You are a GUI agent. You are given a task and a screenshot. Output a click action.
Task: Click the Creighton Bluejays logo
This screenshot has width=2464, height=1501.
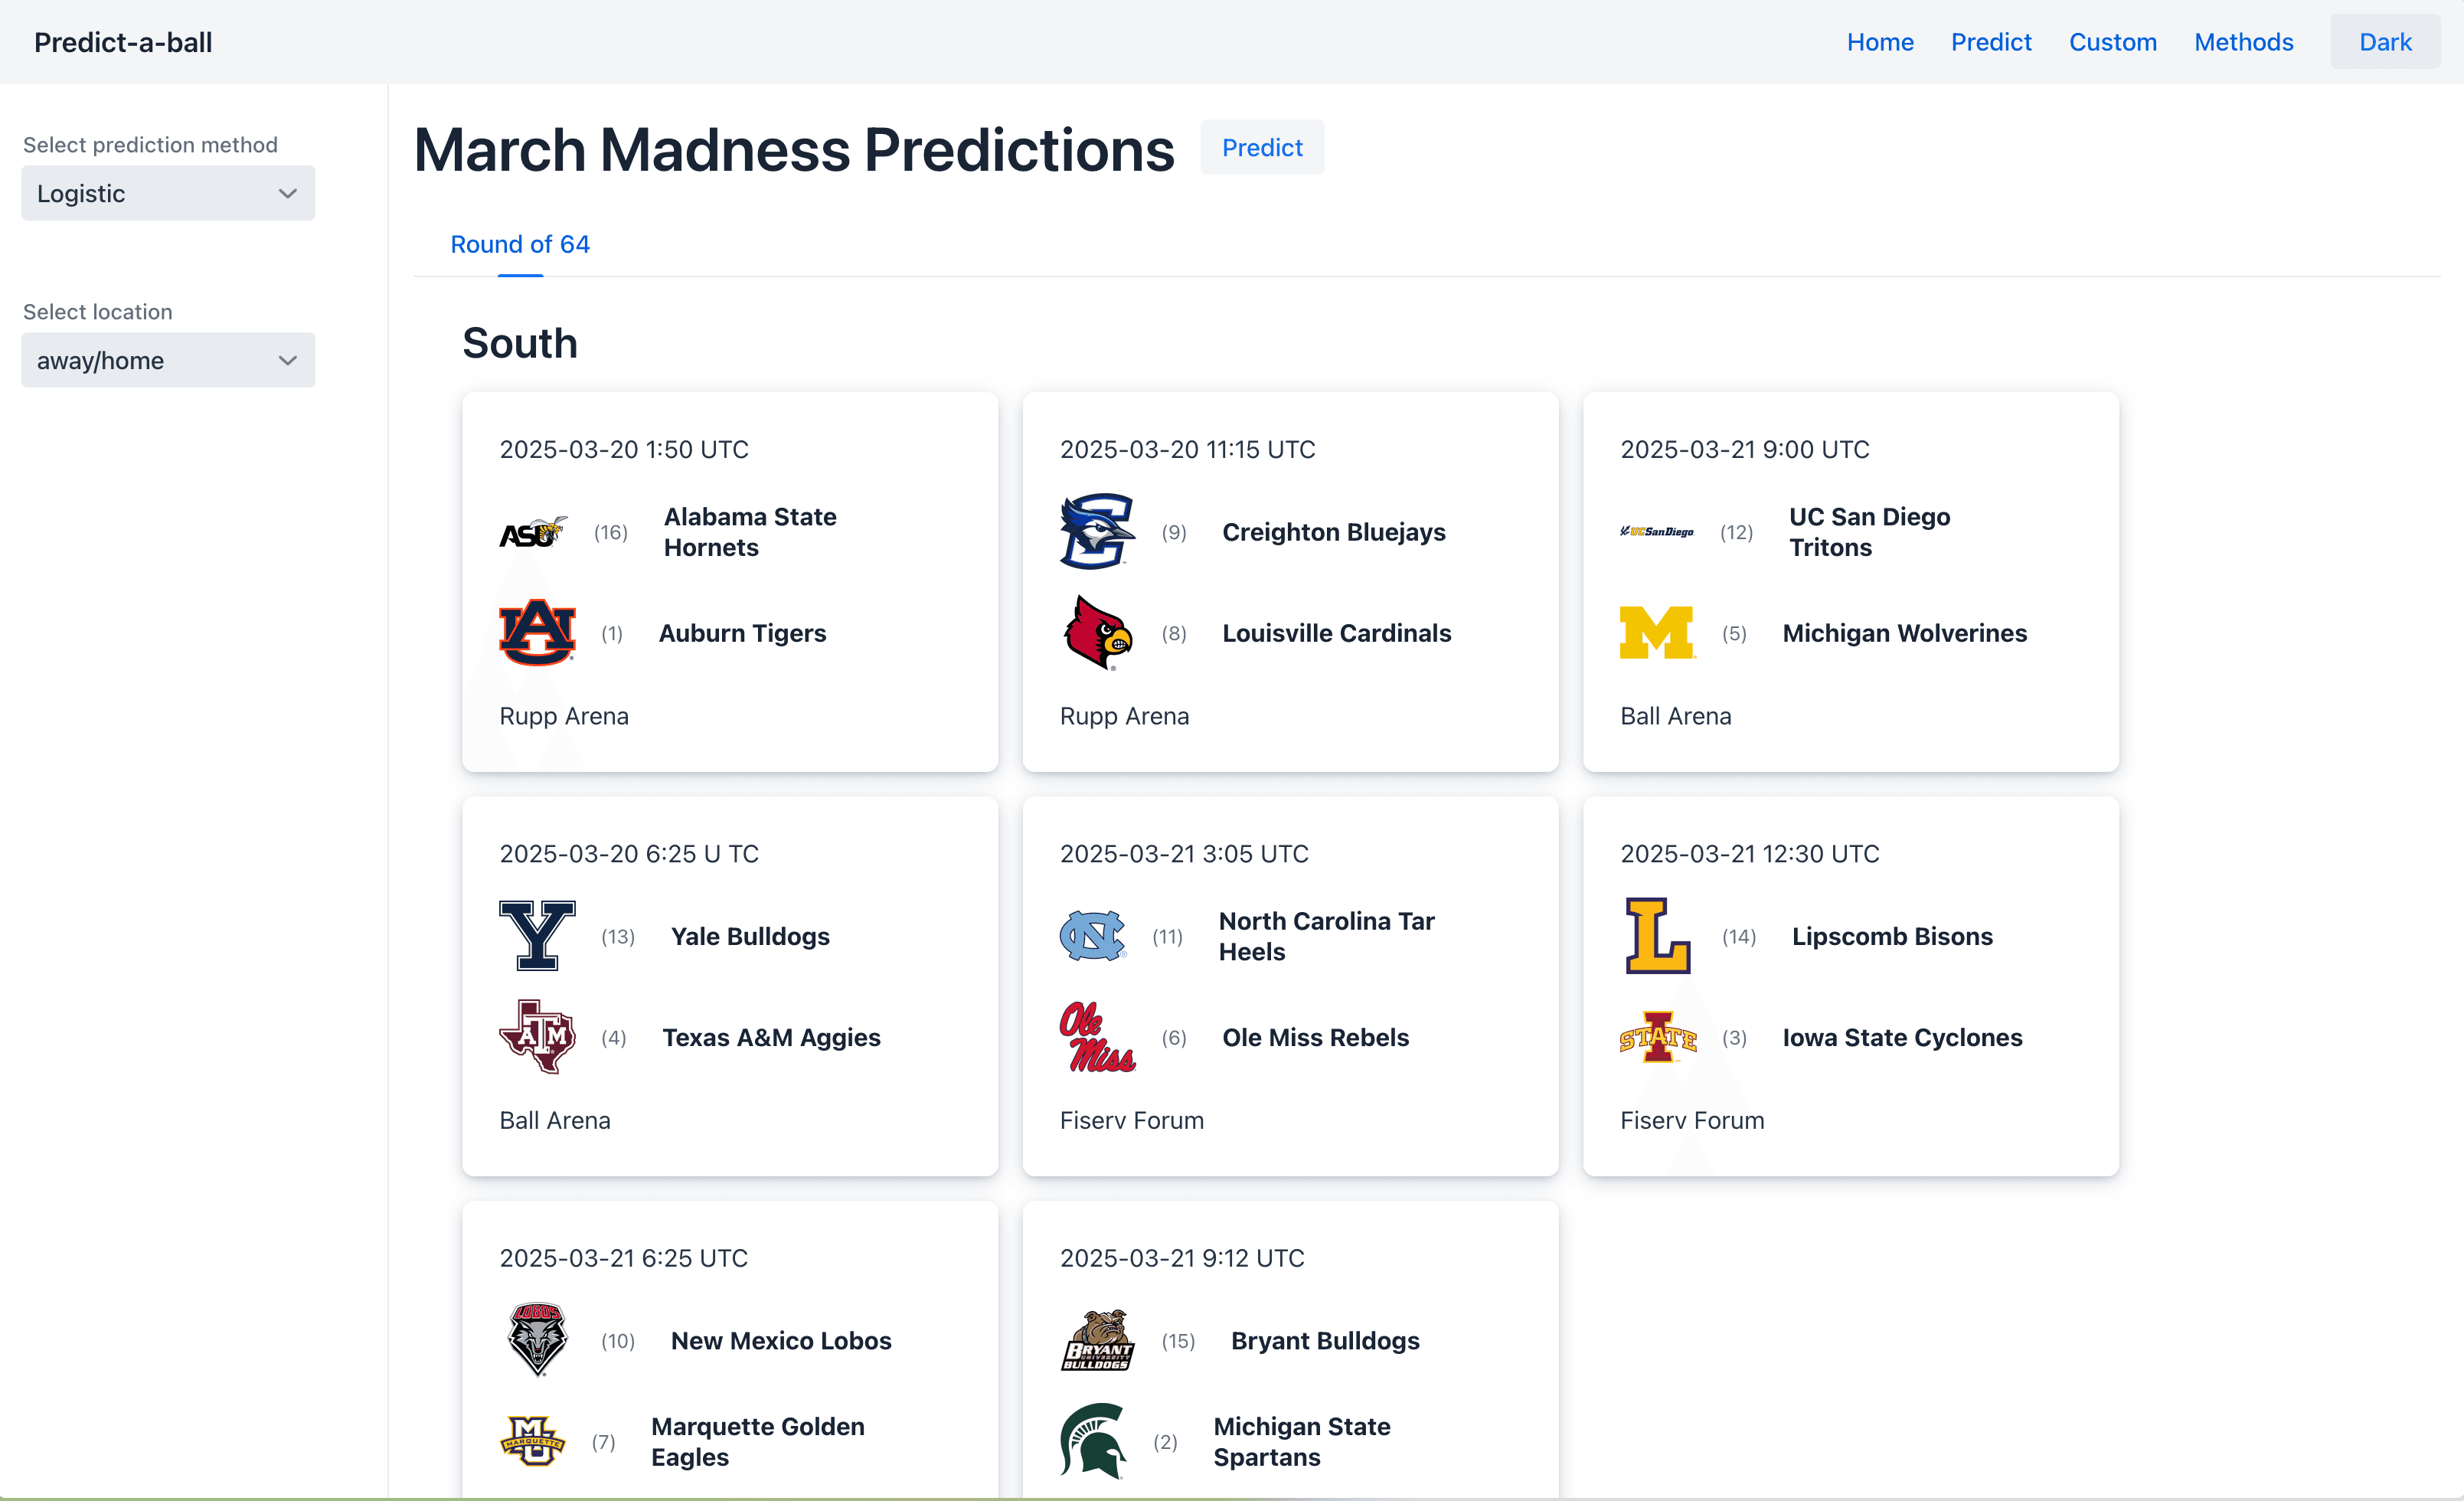pos(1097,532)
